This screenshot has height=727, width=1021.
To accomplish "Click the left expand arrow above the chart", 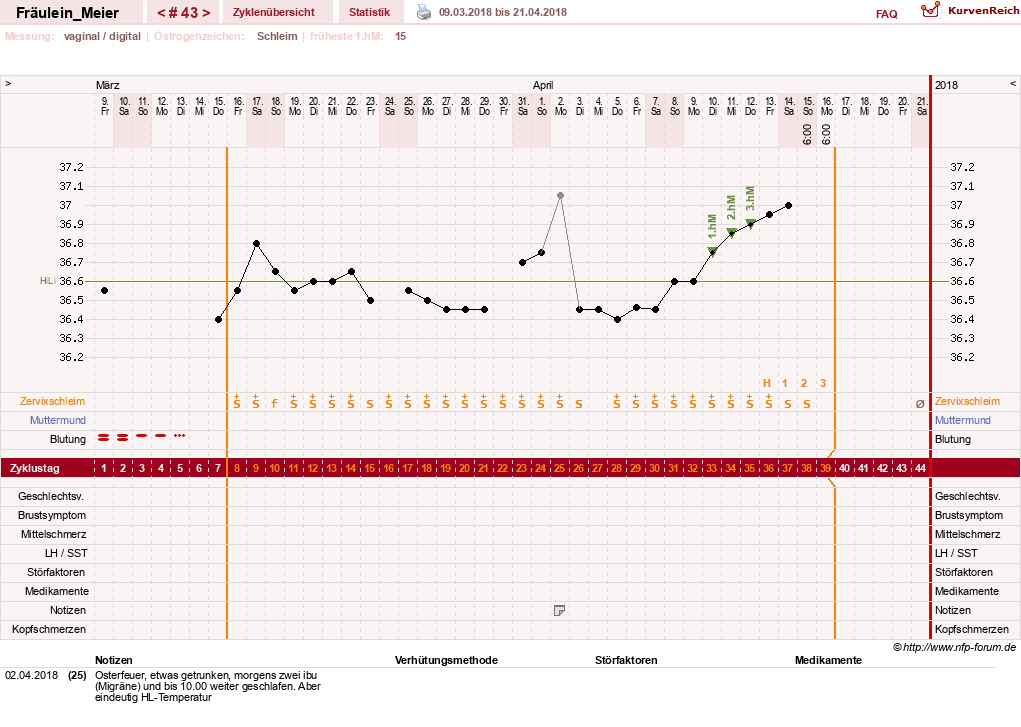I will click(8, 83).
